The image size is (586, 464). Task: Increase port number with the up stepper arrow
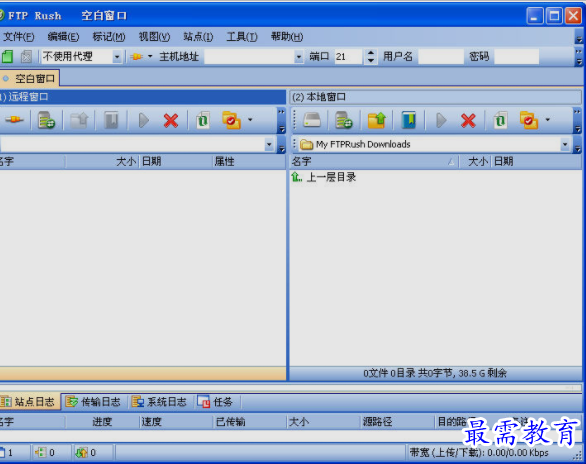(370, 53)
